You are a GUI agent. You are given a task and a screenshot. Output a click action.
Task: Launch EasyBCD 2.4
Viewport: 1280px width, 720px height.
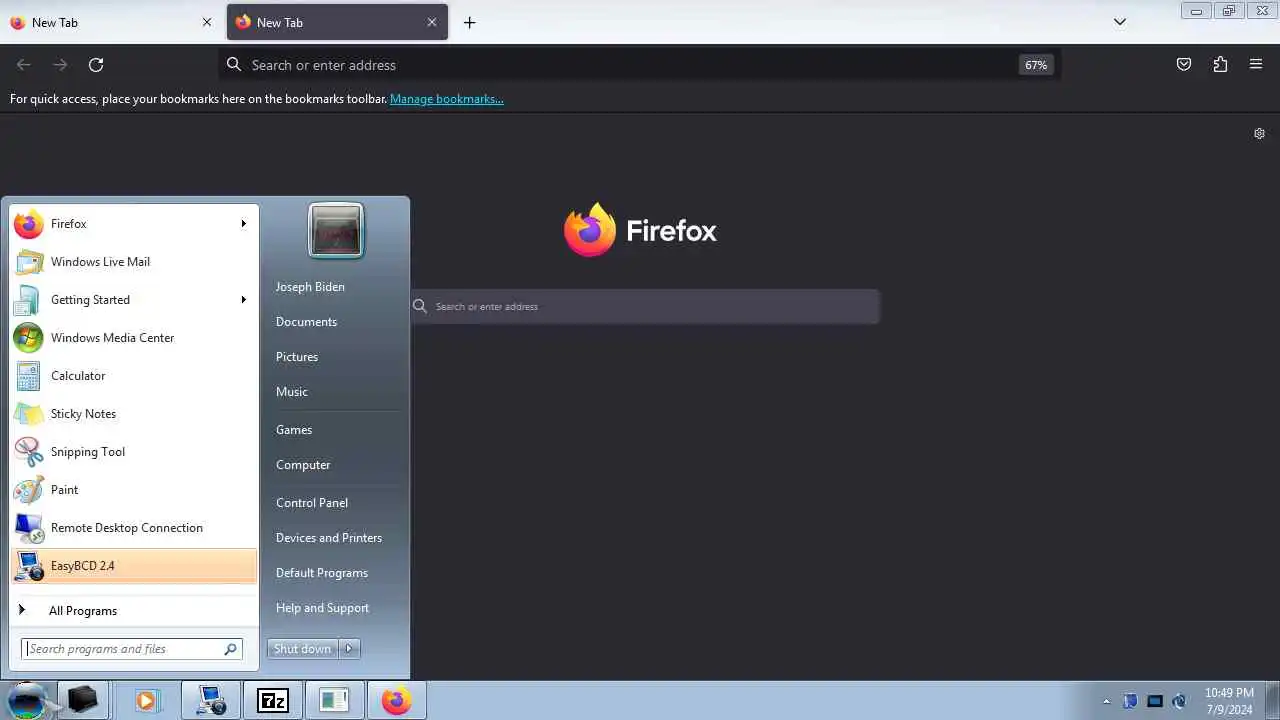point(133,566)
